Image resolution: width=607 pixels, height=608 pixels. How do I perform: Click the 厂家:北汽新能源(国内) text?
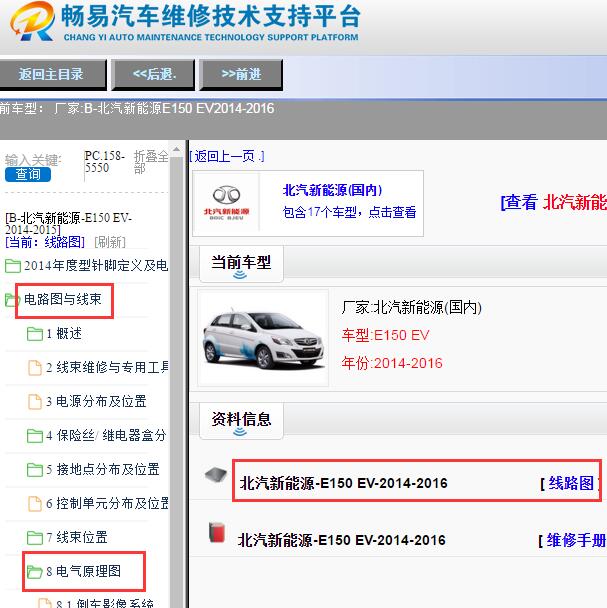coord(412,307)
